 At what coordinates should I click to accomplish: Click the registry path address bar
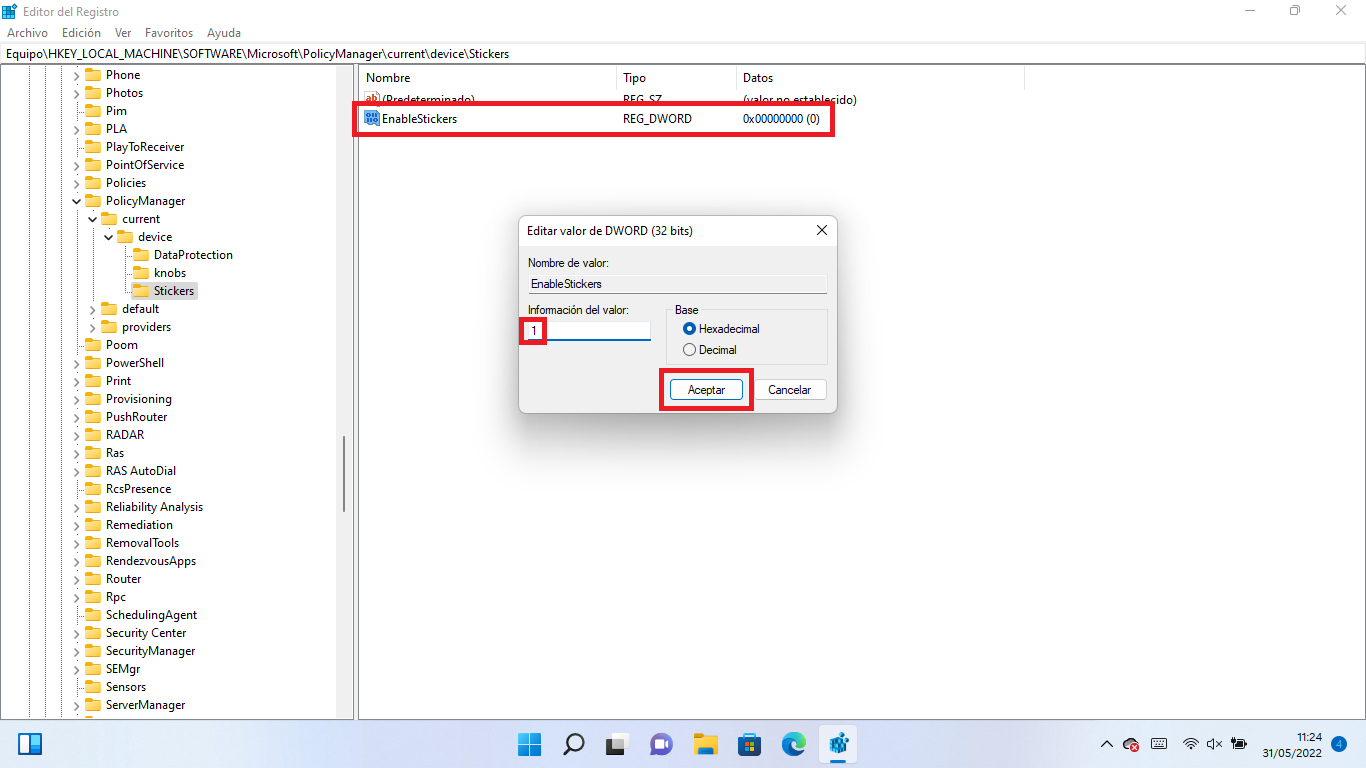[x=683, y=54]
